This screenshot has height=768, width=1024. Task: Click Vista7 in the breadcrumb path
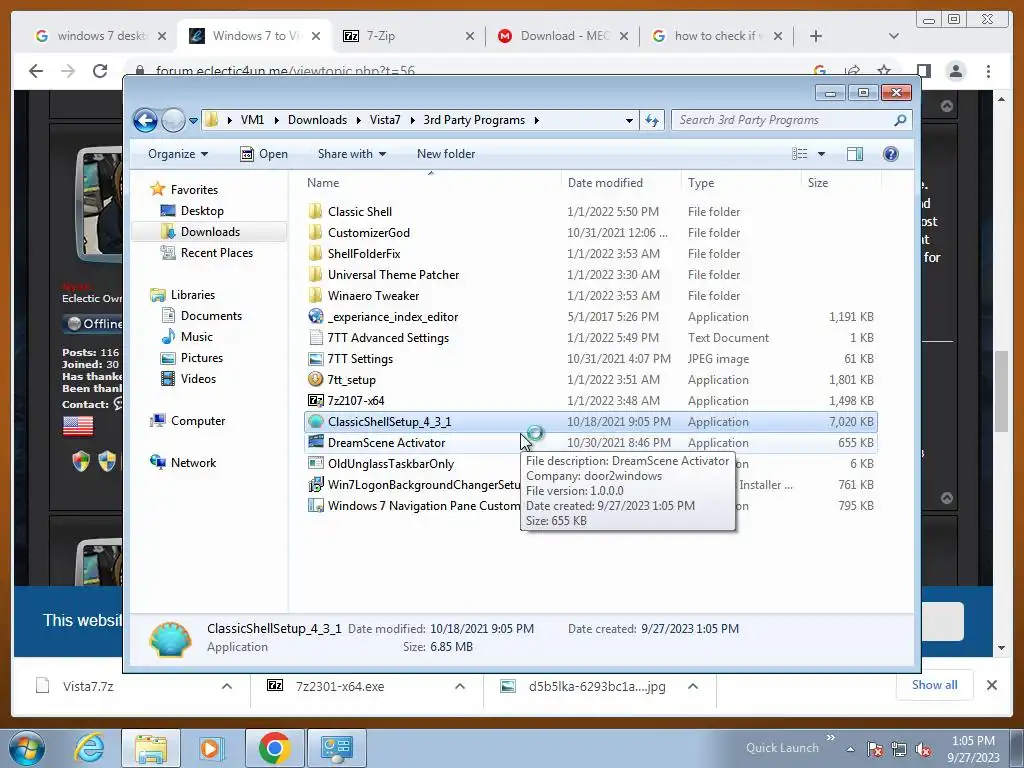coord(385,120)
